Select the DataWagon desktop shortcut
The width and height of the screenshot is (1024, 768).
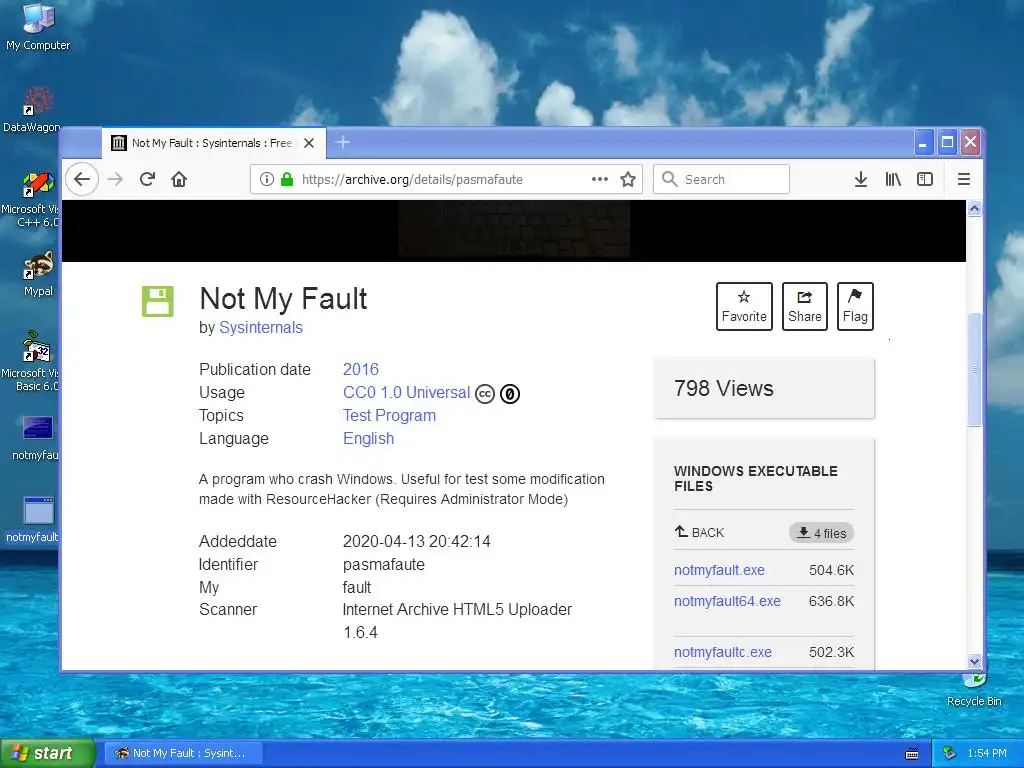[x=33, y=109]
